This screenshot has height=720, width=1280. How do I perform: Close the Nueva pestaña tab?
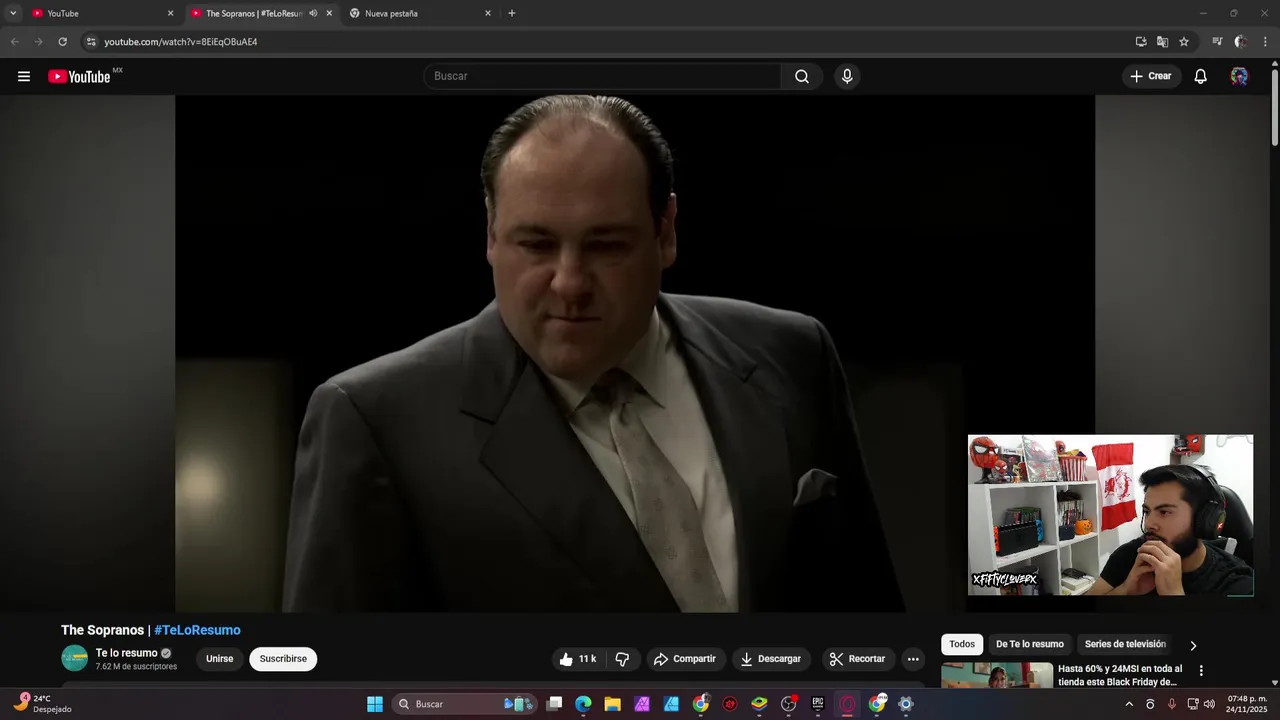(x=488, y=13)
